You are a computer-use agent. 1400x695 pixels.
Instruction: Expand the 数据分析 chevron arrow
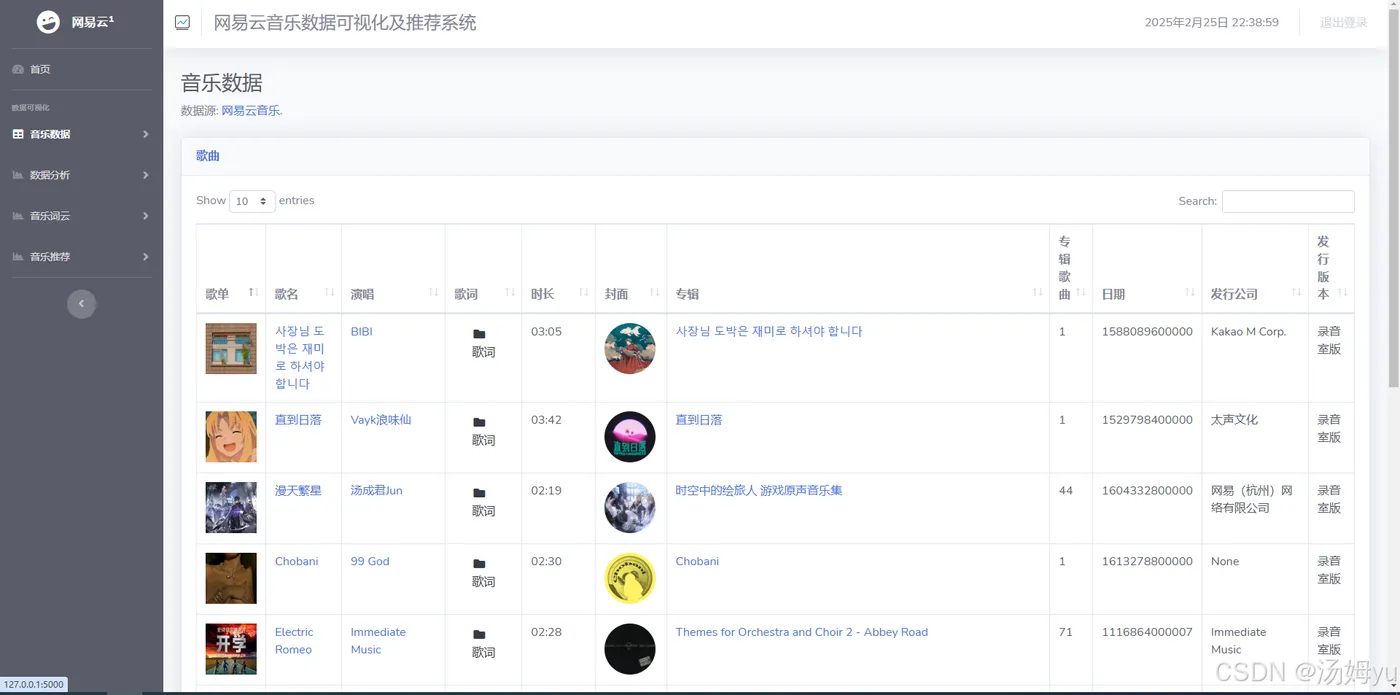[146, 175]
